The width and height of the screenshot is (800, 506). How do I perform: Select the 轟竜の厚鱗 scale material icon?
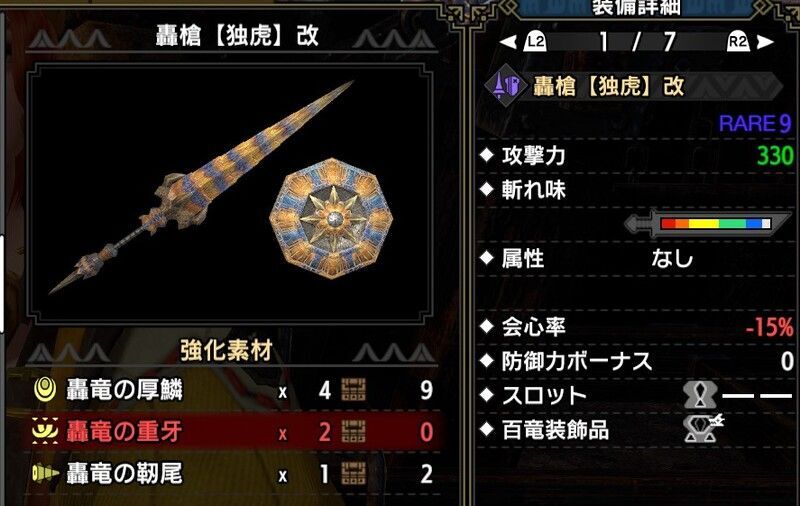[x=45, y=390]
